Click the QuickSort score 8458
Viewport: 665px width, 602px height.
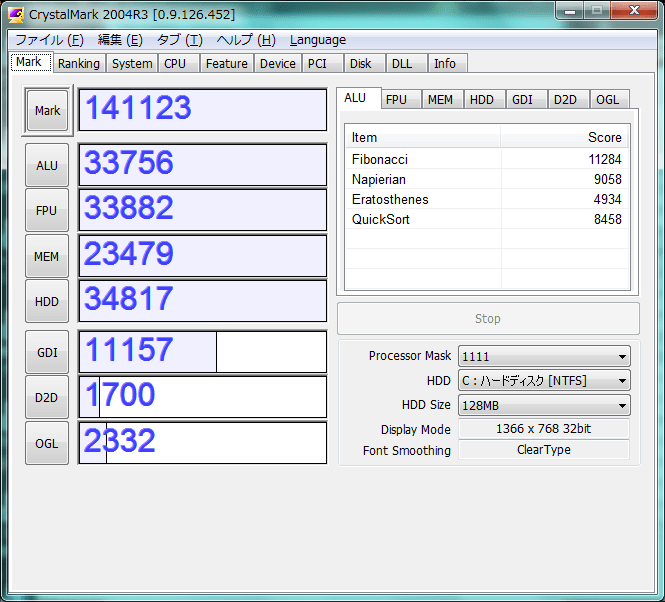(x=608, y=219)
